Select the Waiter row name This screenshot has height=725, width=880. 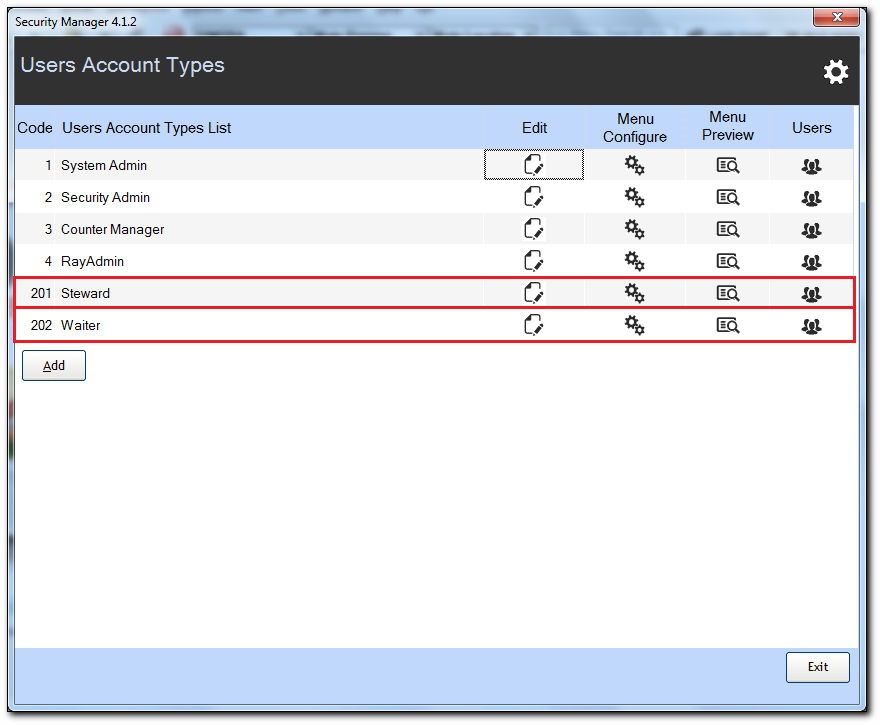pyautogui.click(x=80, y=325)
